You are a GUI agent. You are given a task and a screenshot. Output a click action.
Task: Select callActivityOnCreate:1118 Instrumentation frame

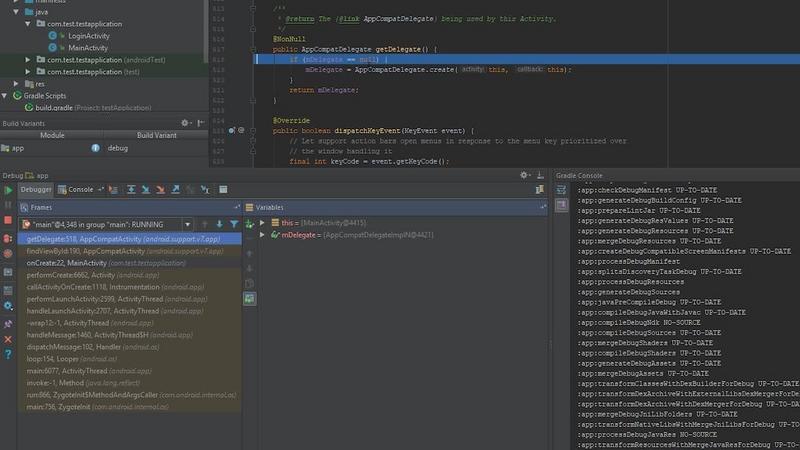coord(130,287)
